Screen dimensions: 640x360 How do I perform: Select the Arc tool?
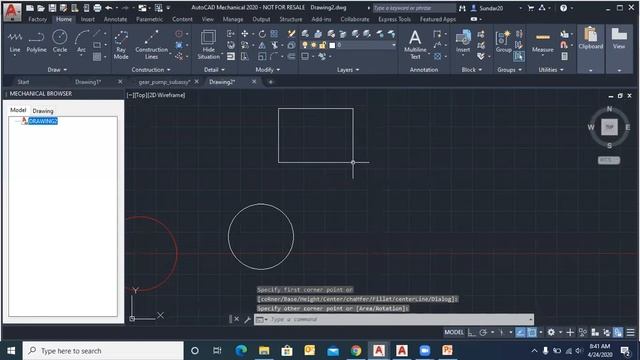click(82, 42)
